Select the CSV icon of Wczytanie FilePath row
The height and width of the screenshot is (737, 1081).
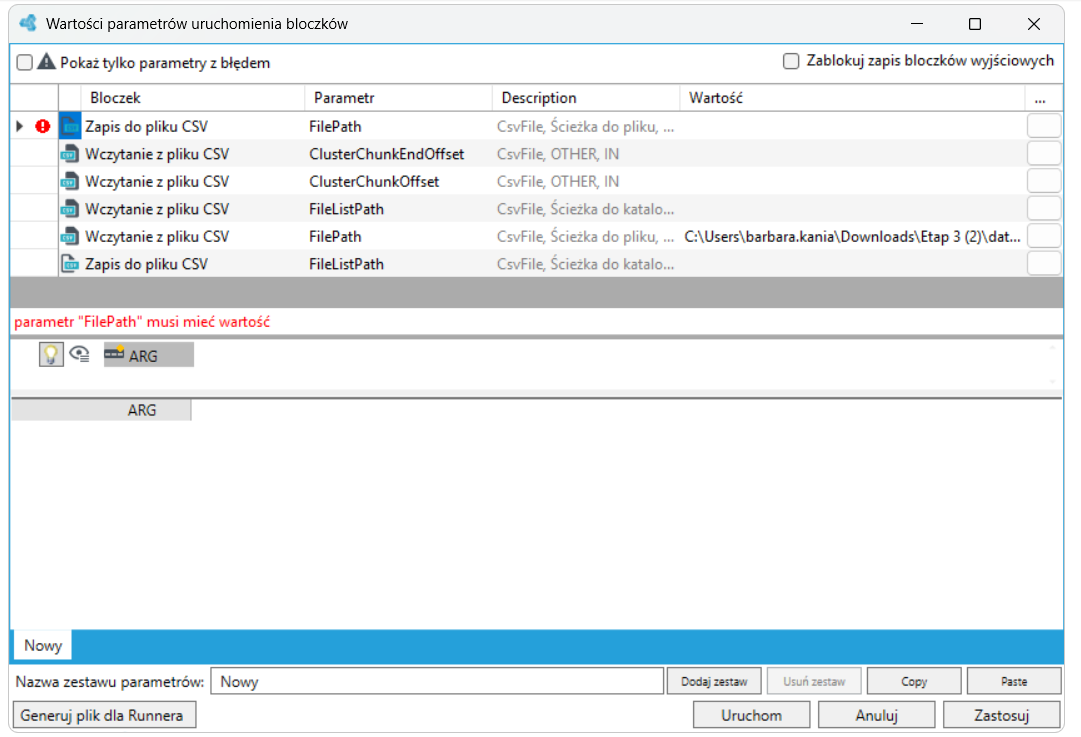point(70,236)
